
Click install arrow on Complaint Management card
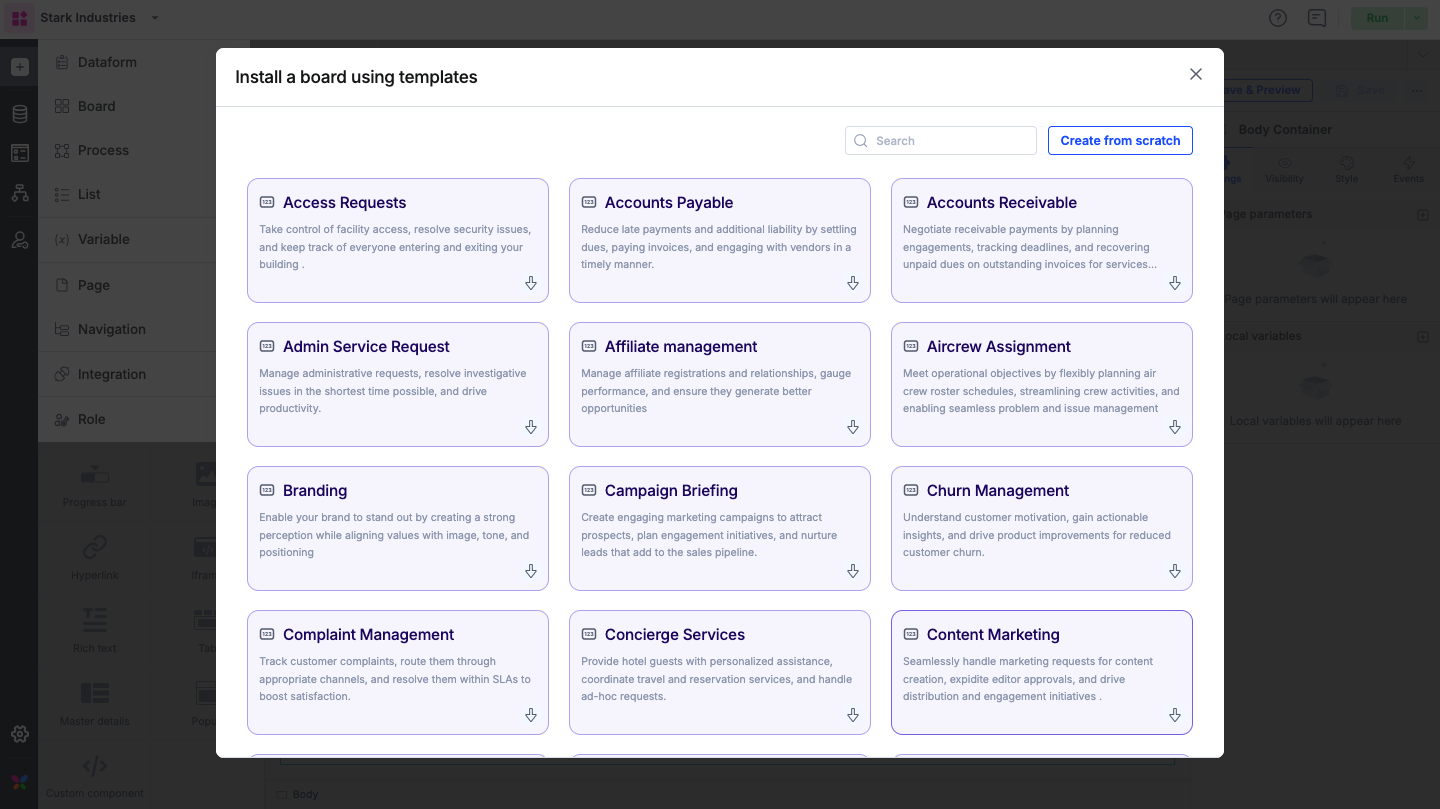point(531,716)
